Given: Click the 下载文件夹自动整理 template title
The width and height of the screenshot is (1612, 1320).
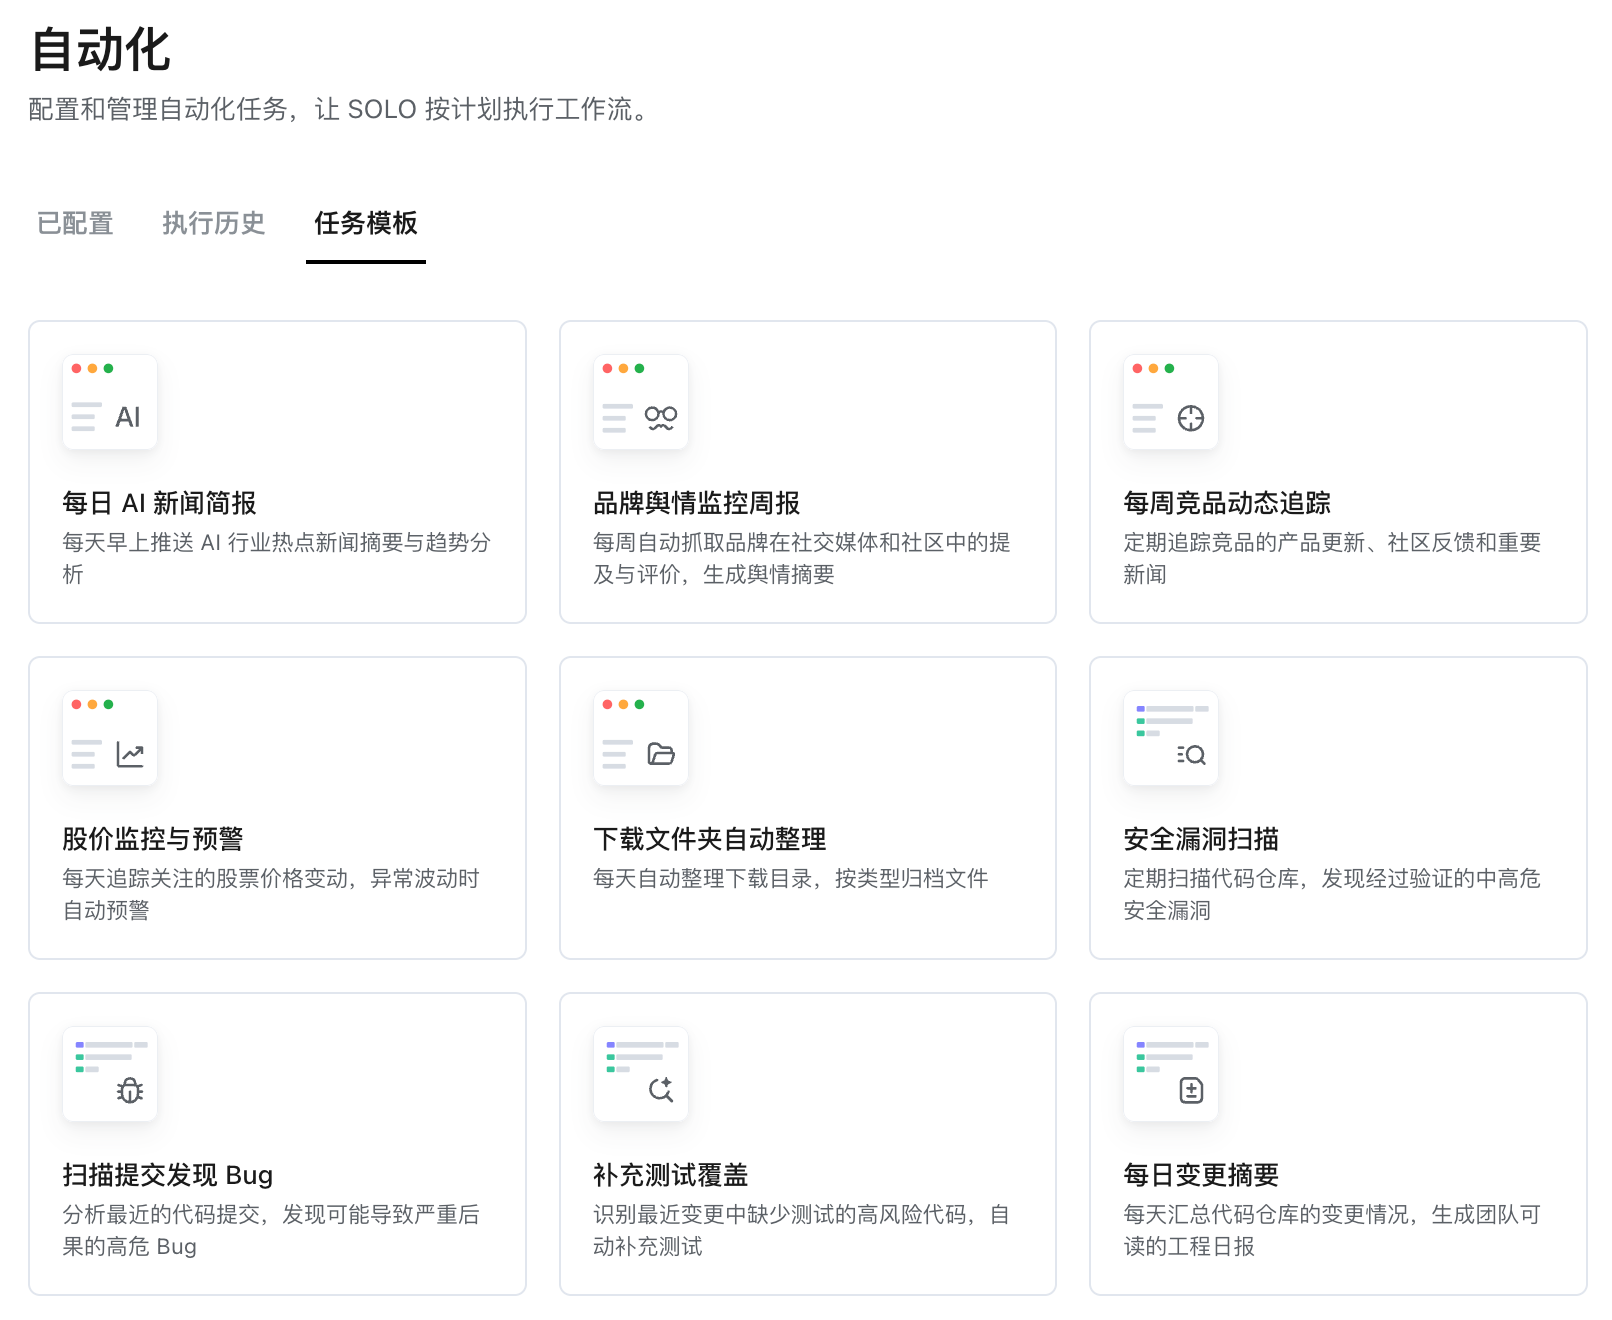Looking at the screenshot, I should [x=710, y=839].
